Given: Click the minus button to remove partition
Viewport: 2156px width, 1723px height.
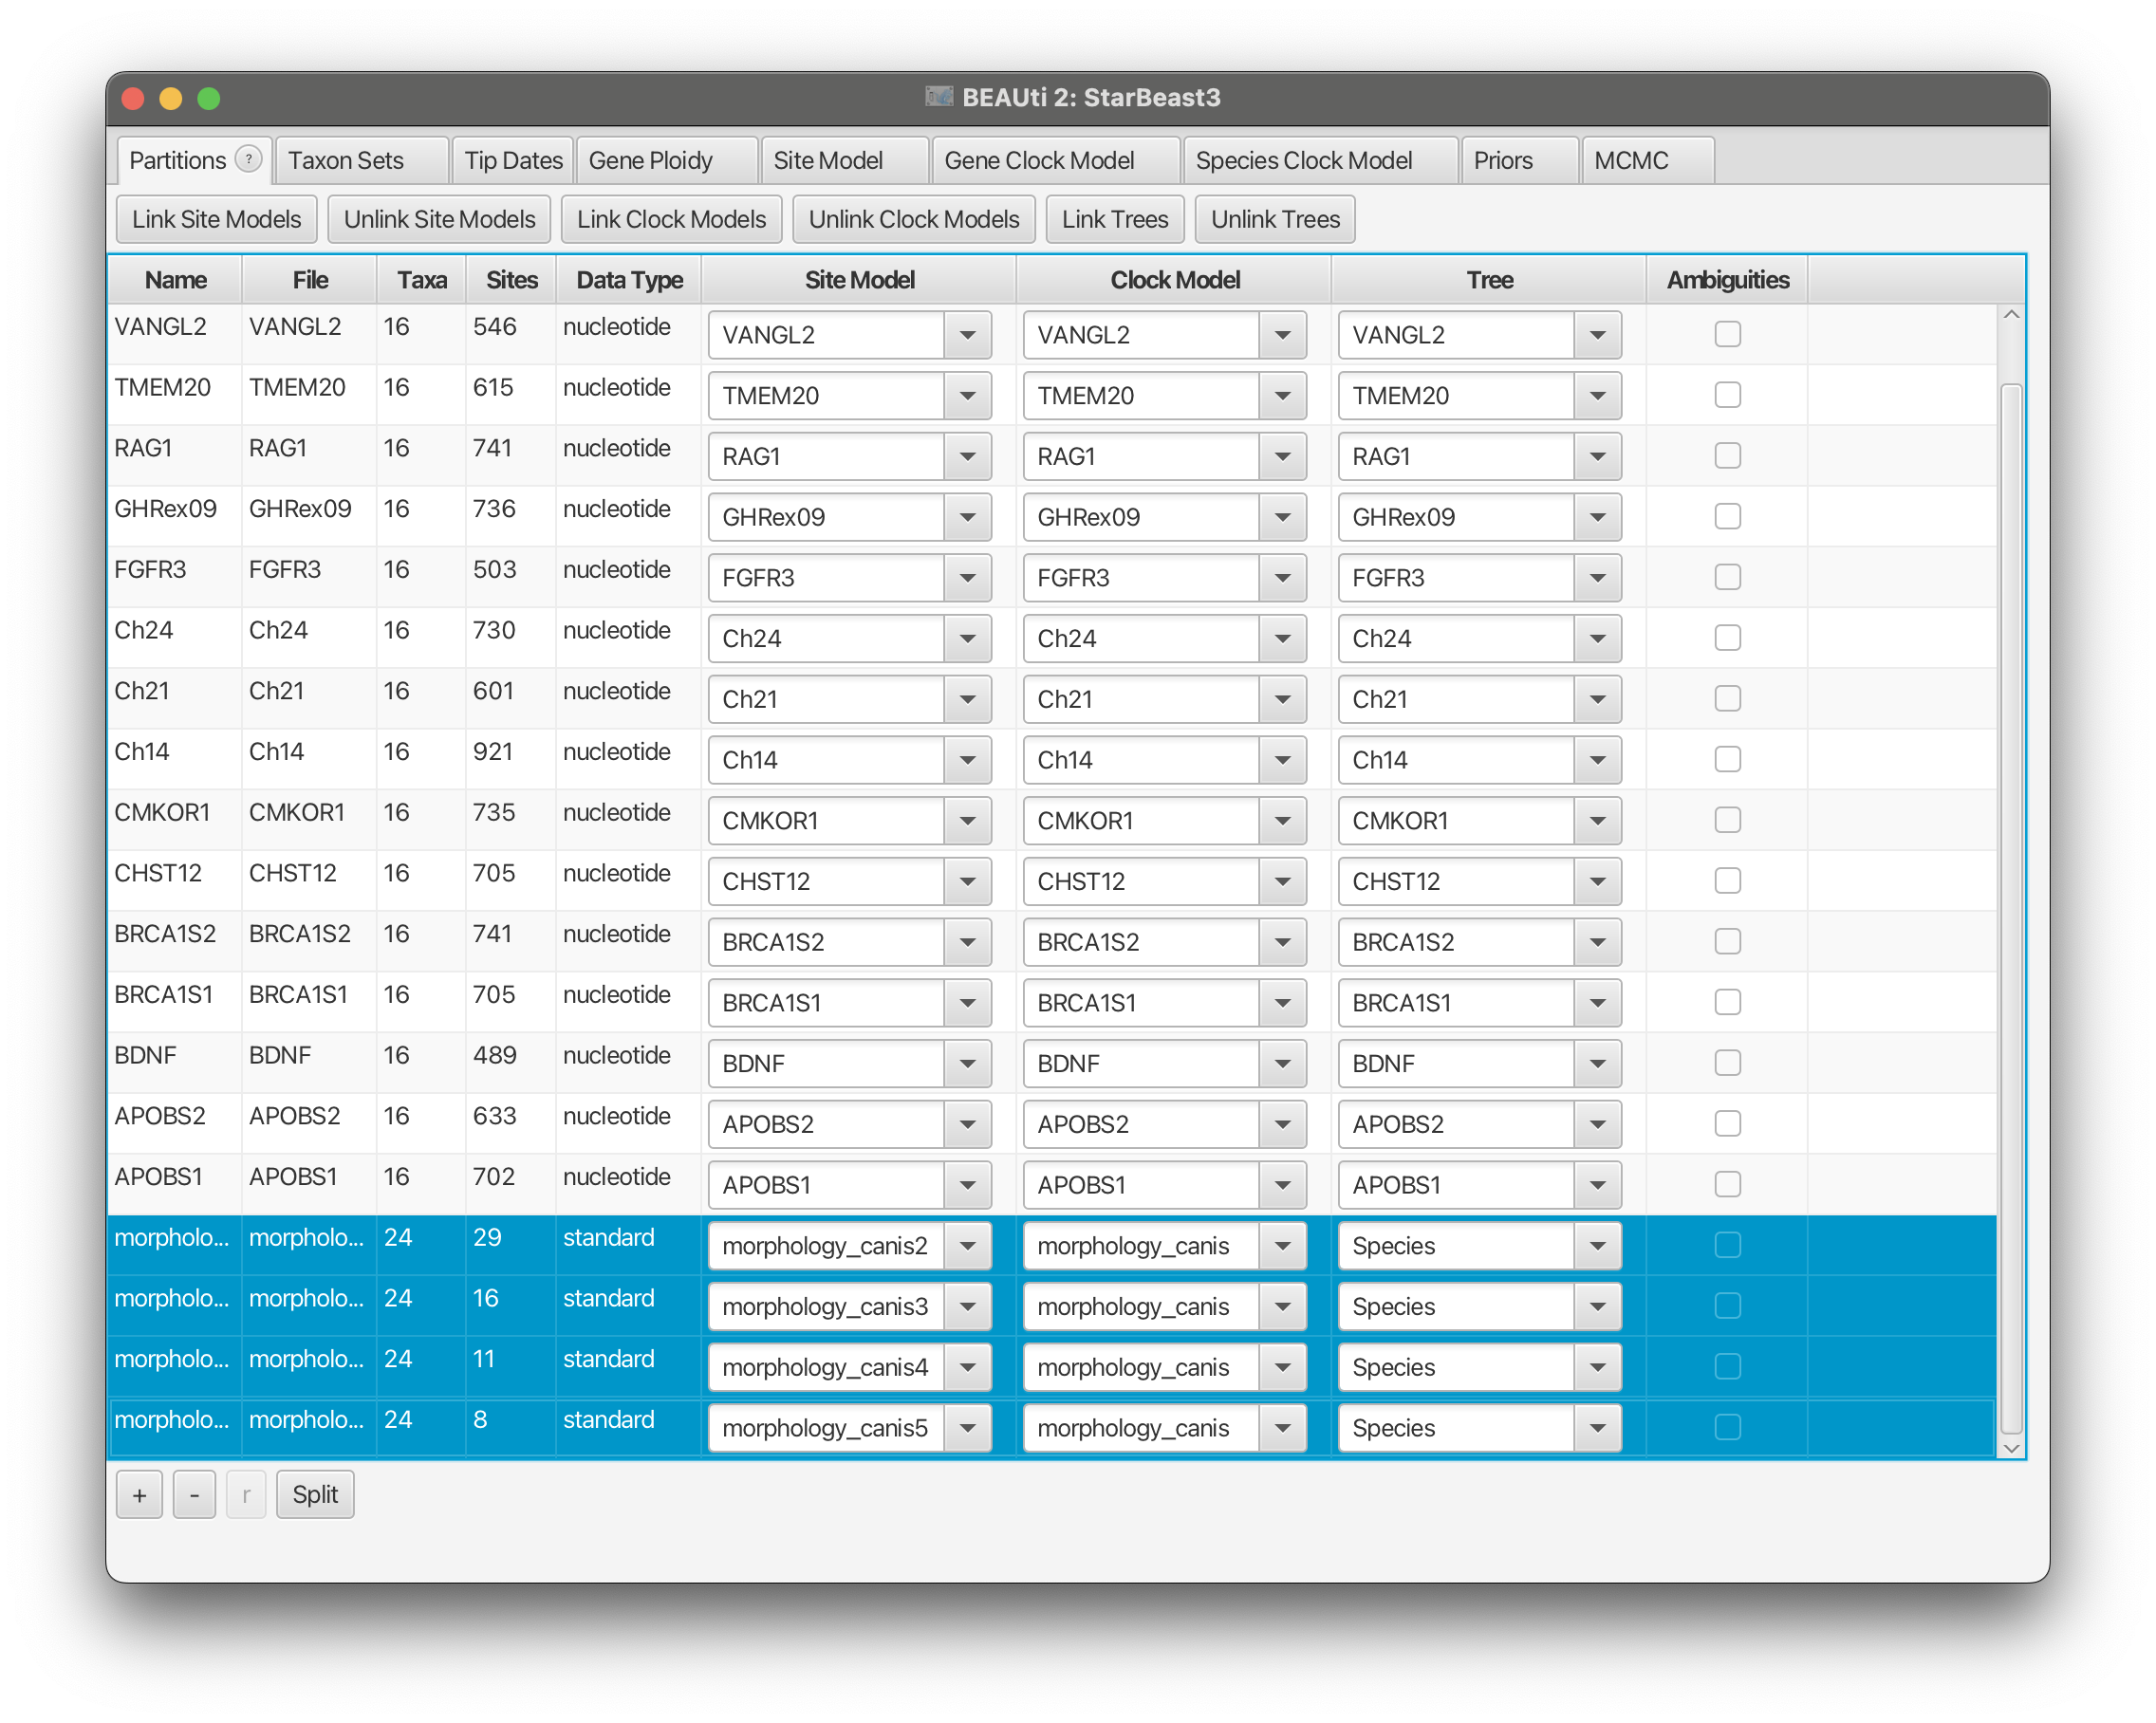Looking at the screenshot, I should pyautogui.click(x=194, y=1494).
